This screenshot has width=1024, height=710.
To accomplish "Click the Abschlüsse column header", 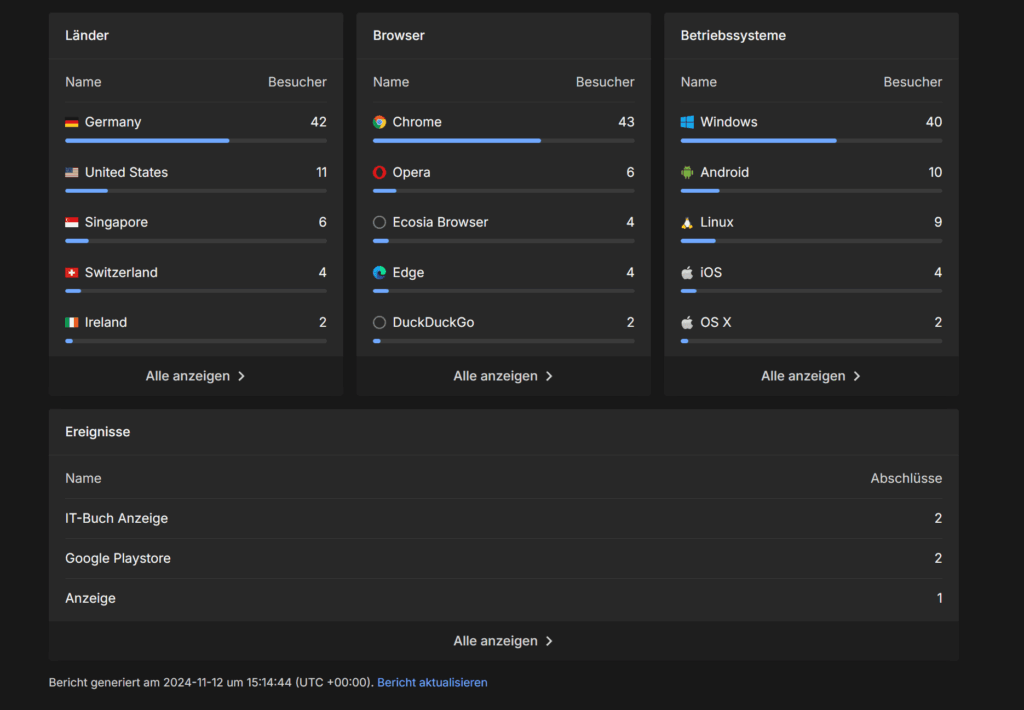I will (906, 478).
